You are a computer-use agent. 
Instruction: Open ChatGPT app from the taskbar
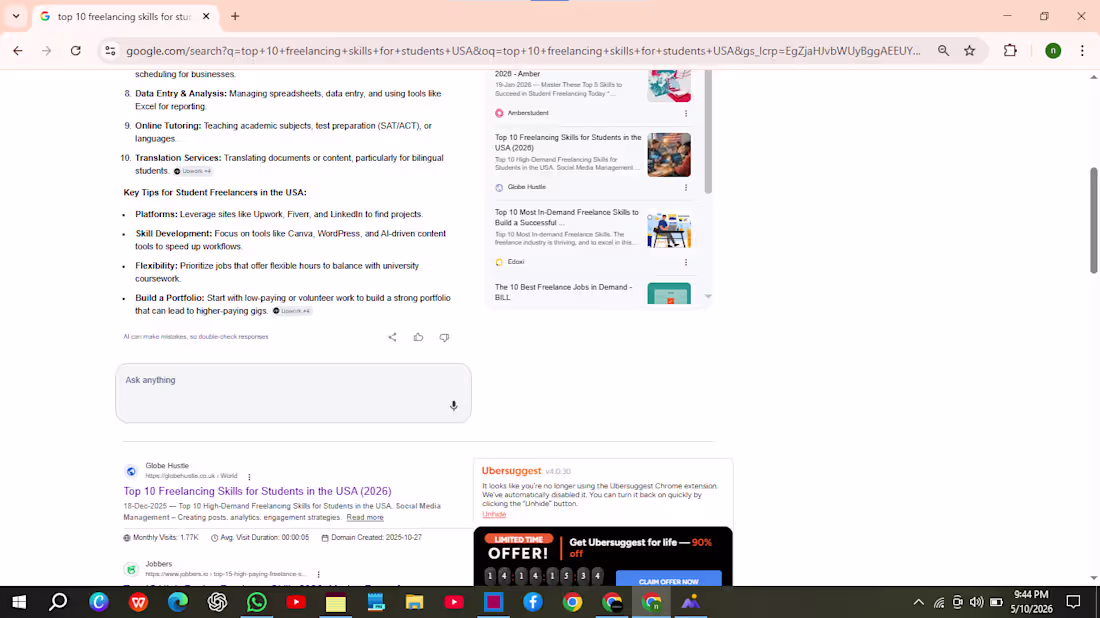point(217,602)
